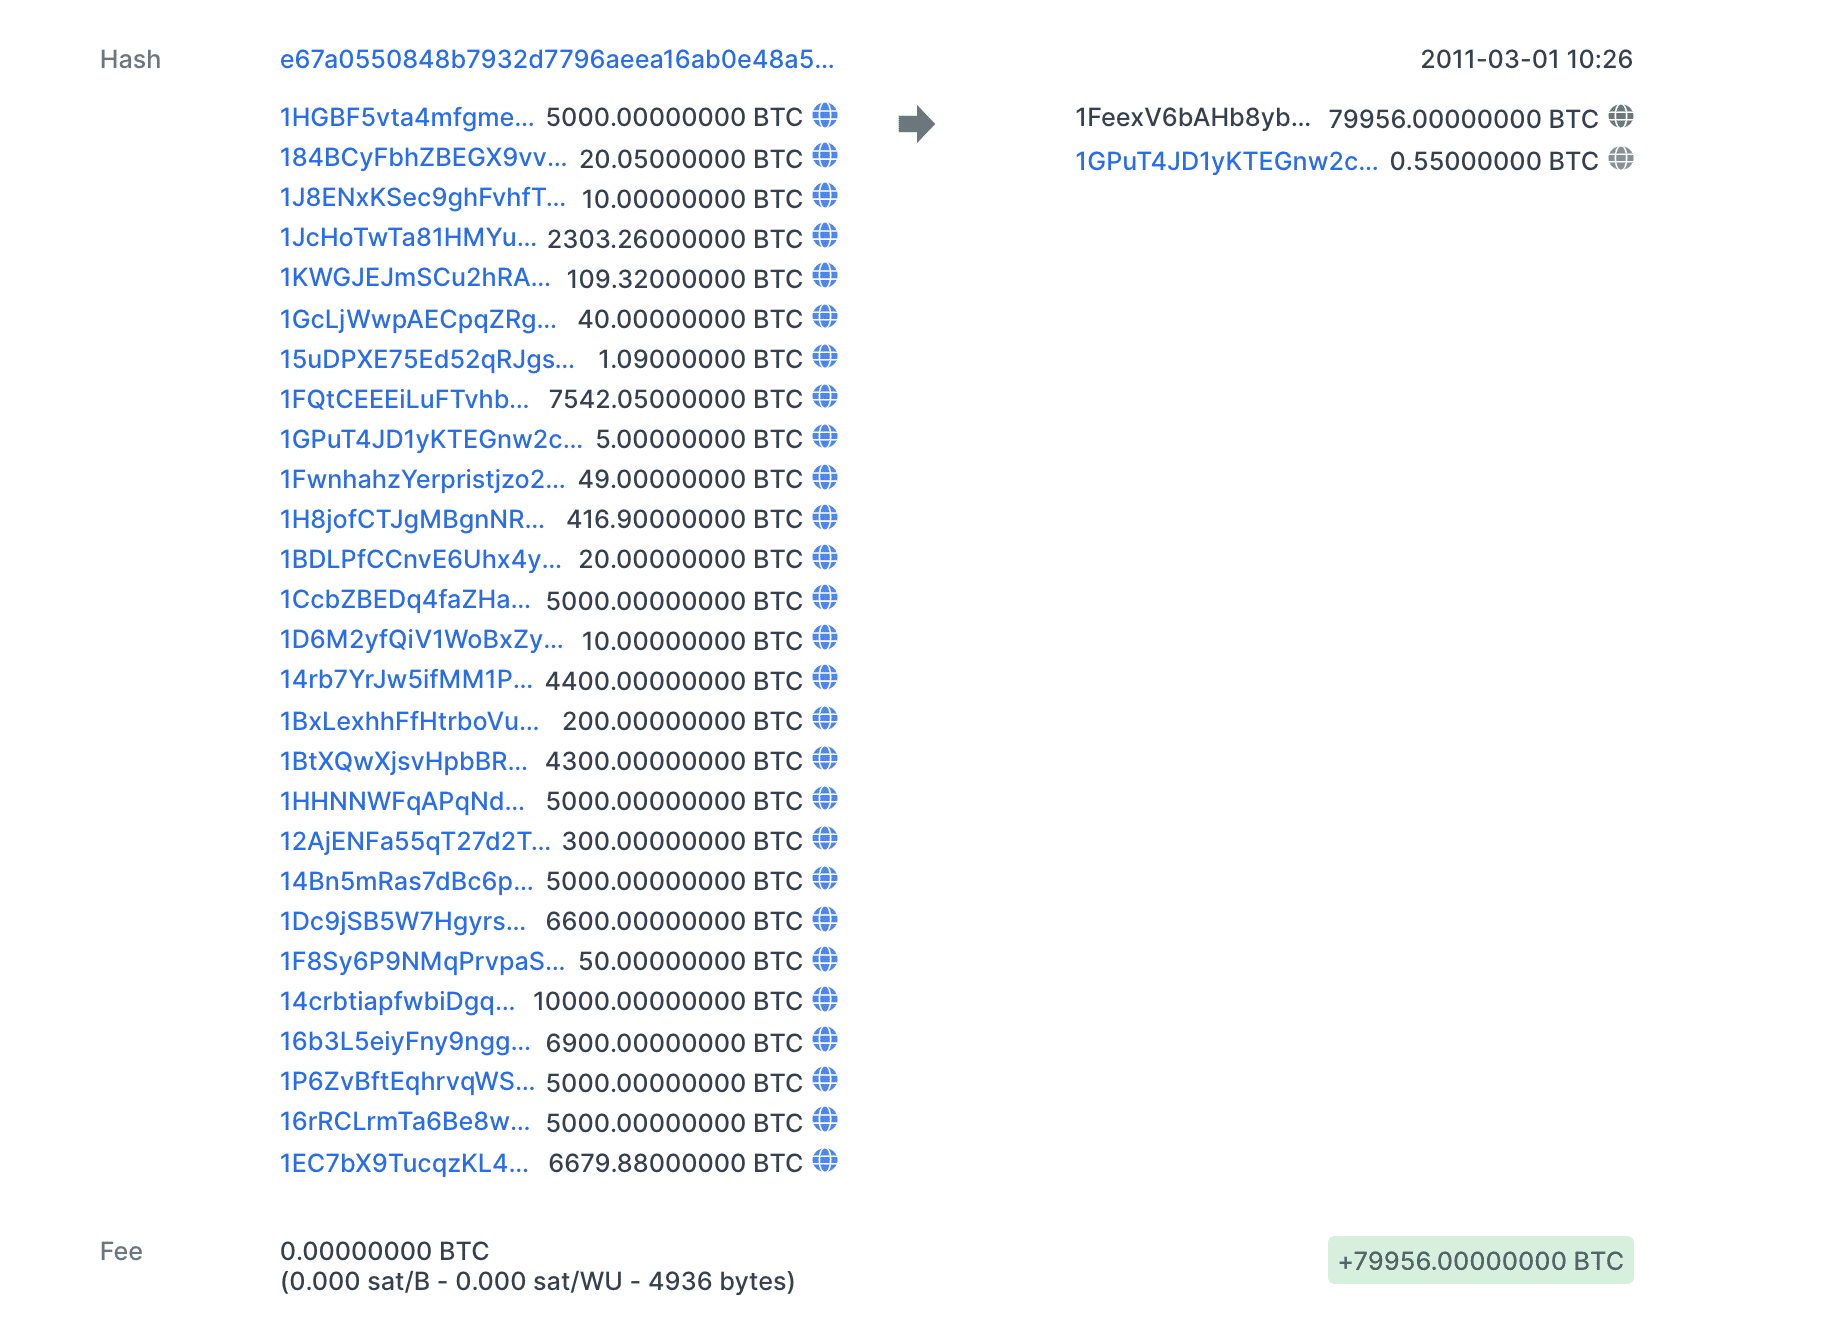The width and height of the screenshot is (1842, 1332).
Task: Click globe icon beside 15uDPXE75Ed52qRJgs input
Action: click(x=825, y=357)
